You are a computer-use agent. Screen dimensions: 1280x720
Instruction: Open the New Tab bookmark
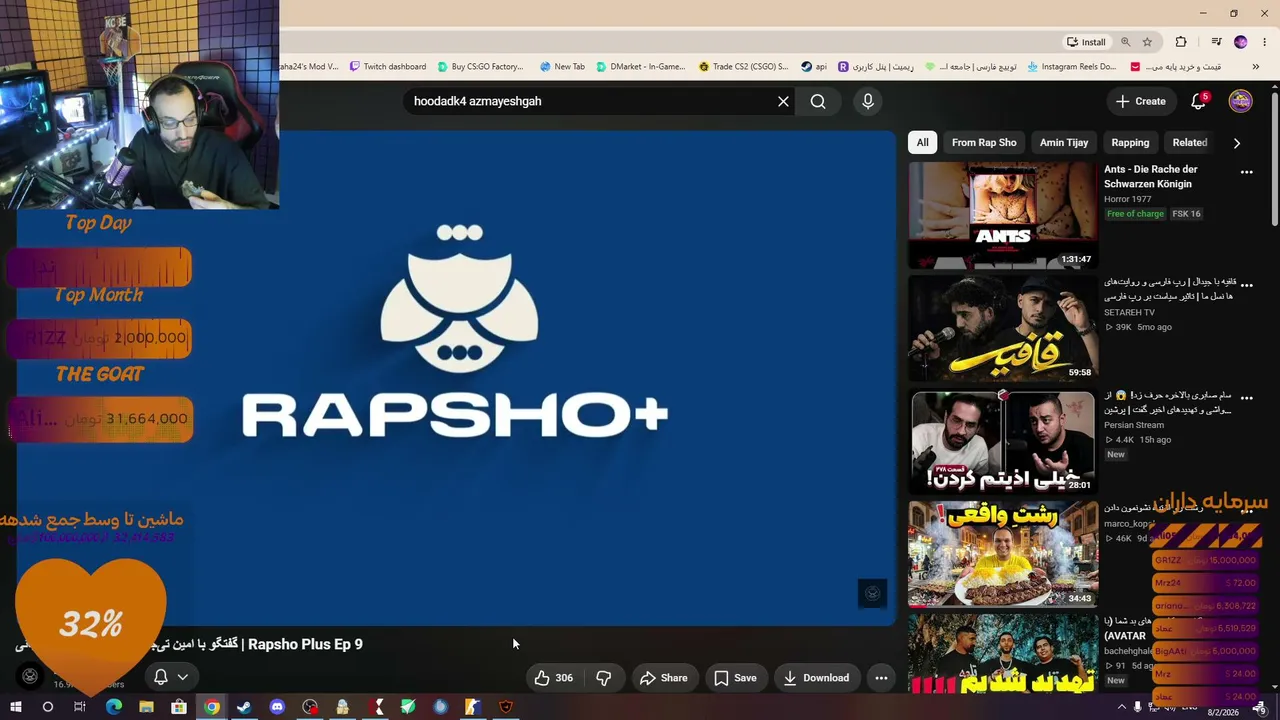coord(562,67)
